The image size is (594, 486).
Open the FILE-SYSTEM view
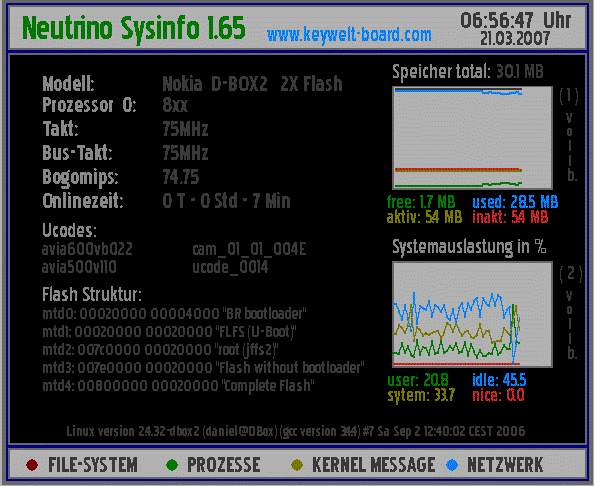click(x=93, y=465)
